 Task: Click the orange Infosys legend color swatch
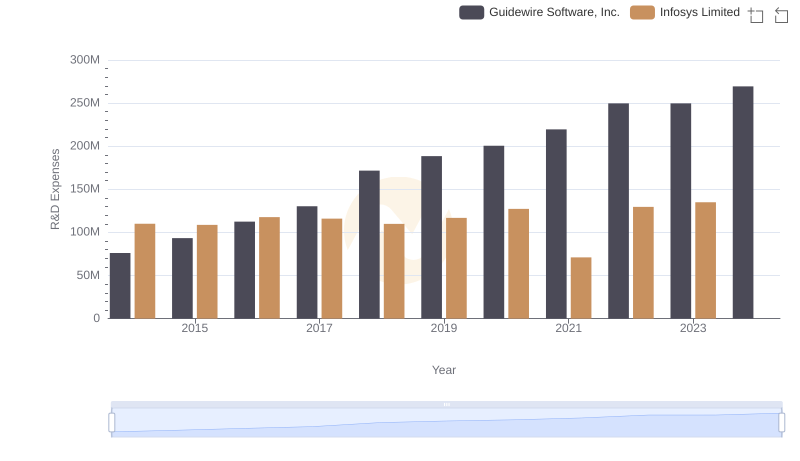click(x=642, y=12)
